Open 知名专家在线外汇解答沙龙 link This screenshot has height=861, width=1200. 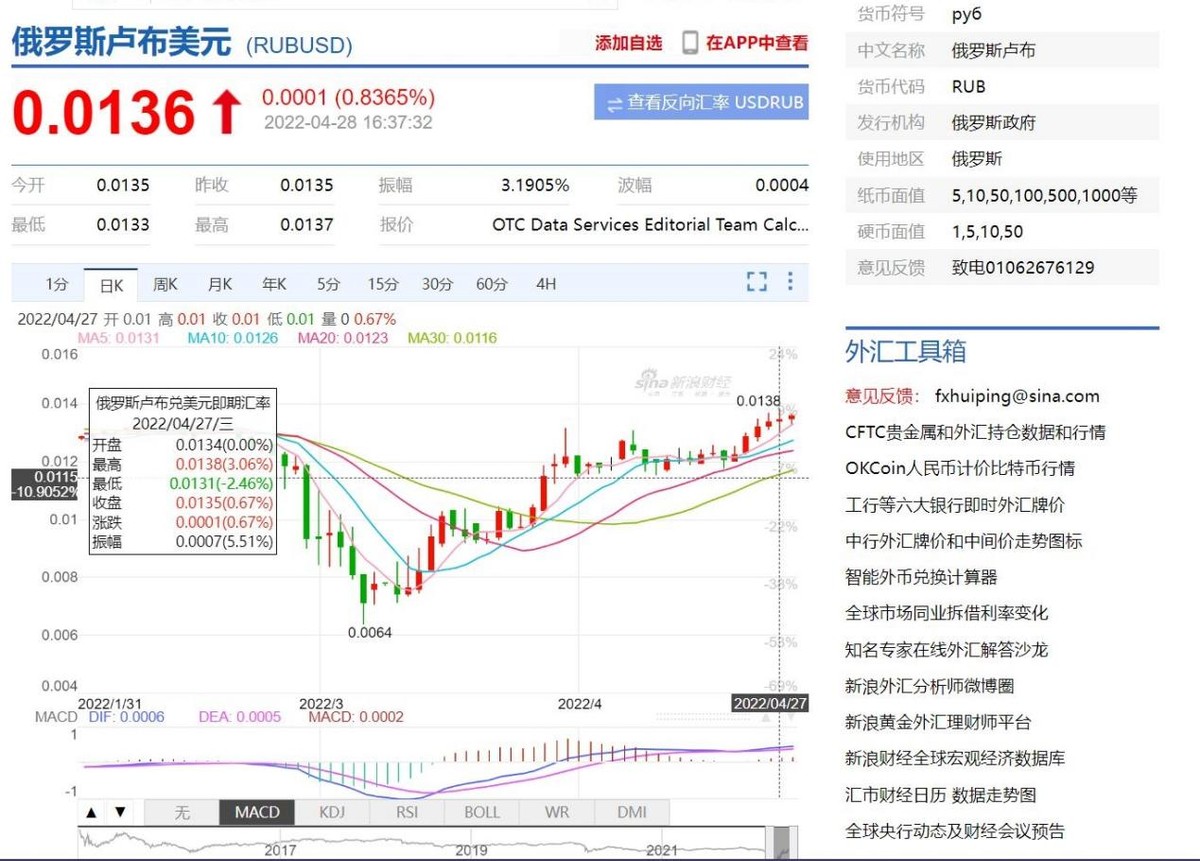(946, 650)
